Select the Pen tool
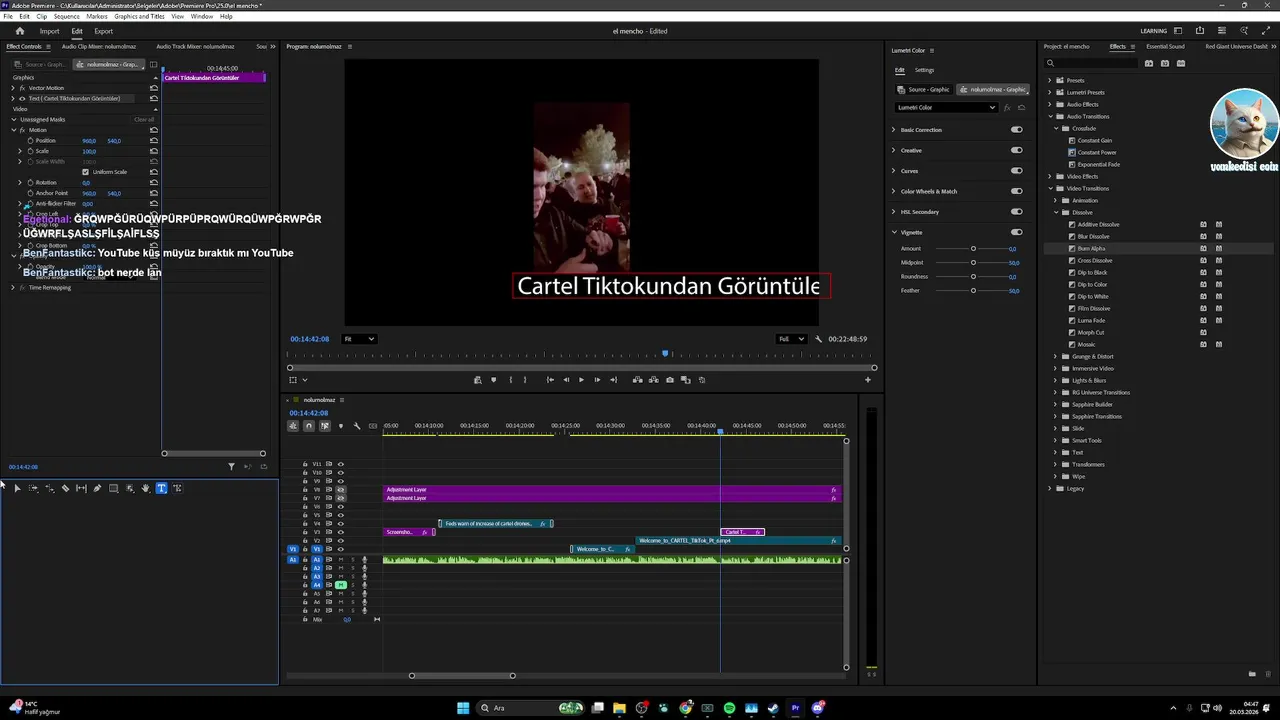The height and width of the screenshot is (720, 1280). tap(97, 488)
